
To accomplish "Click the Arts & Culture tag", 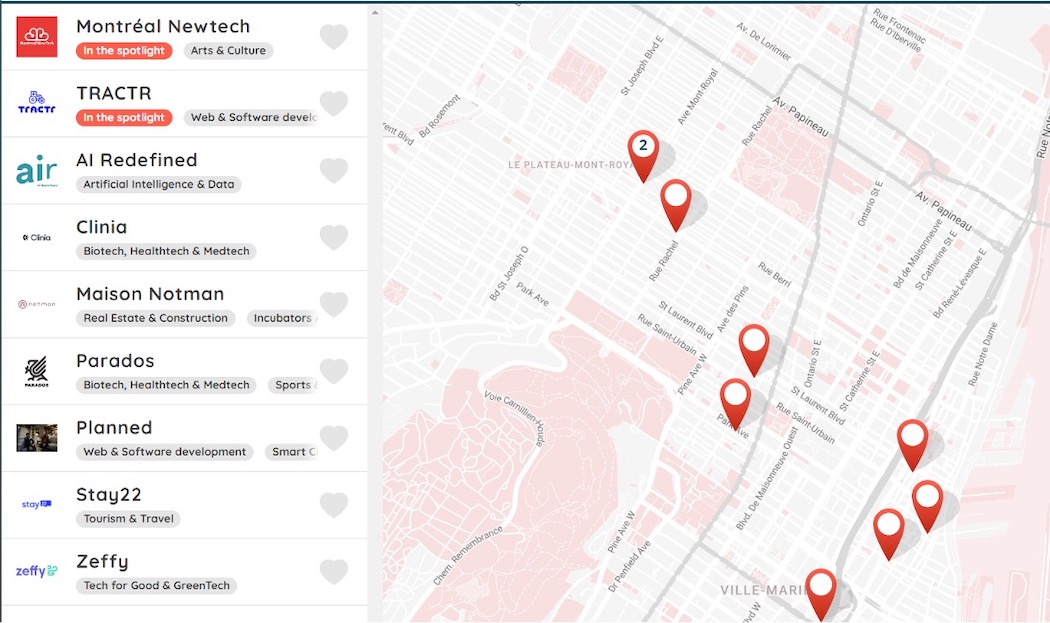I will pos(229,51).
